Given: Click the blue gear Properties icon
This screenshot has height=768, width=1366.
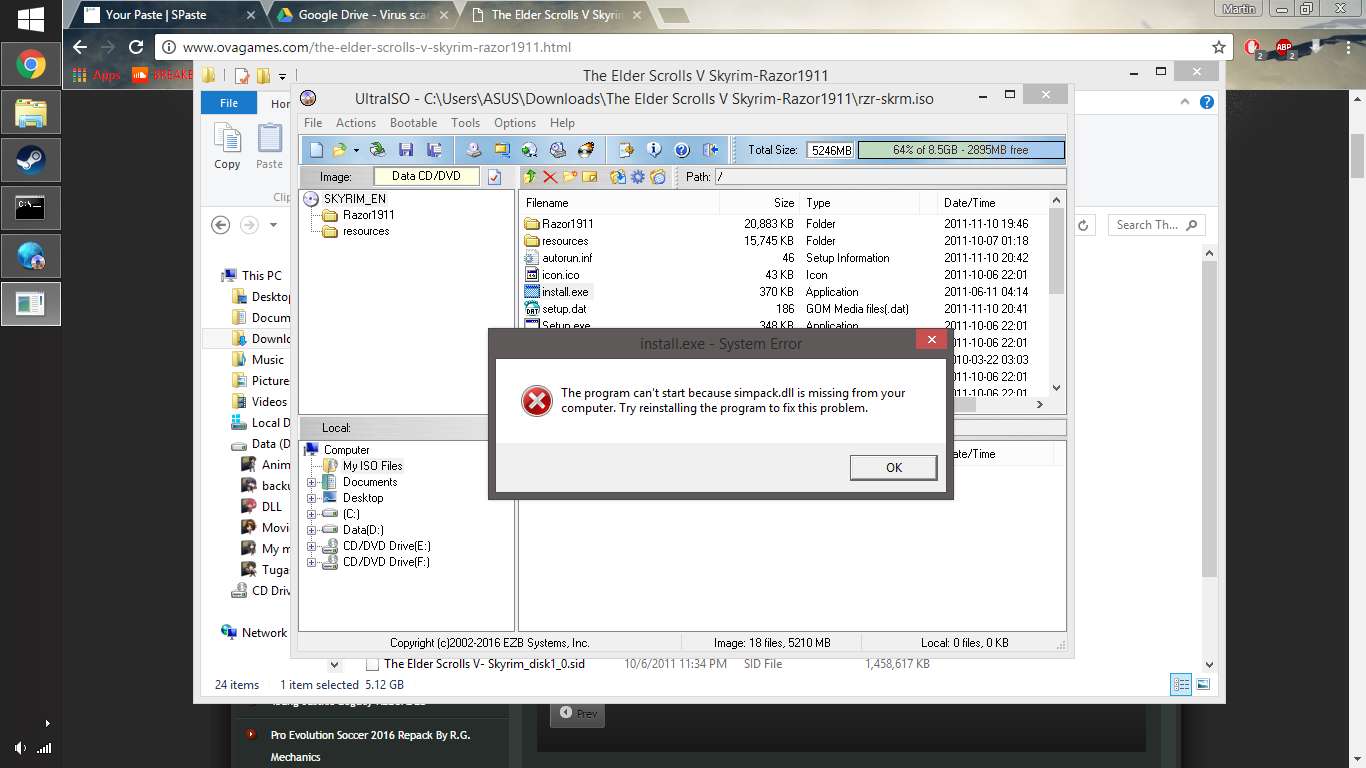Looking at the screenshot, I should tap(638, 177).
